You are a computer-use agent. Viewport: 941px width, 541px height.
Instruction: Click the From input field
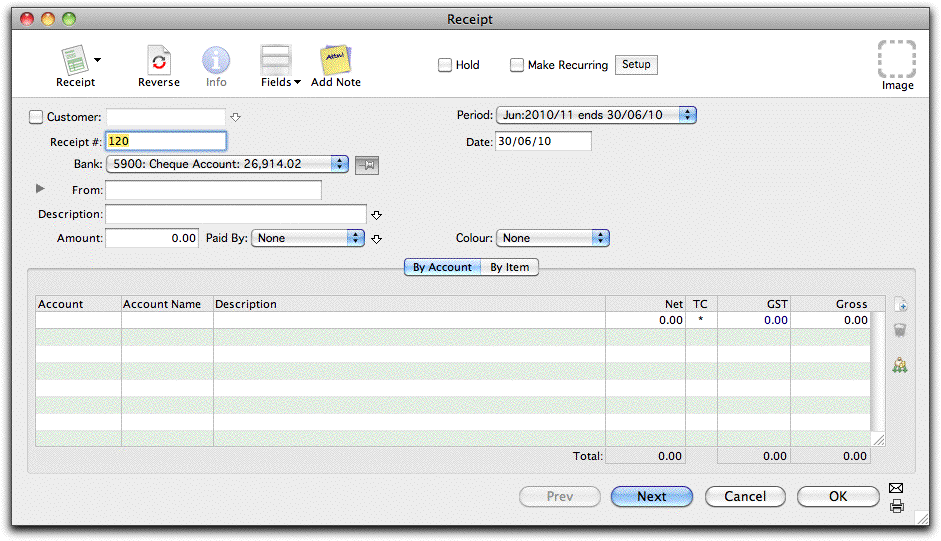point(214,190)
